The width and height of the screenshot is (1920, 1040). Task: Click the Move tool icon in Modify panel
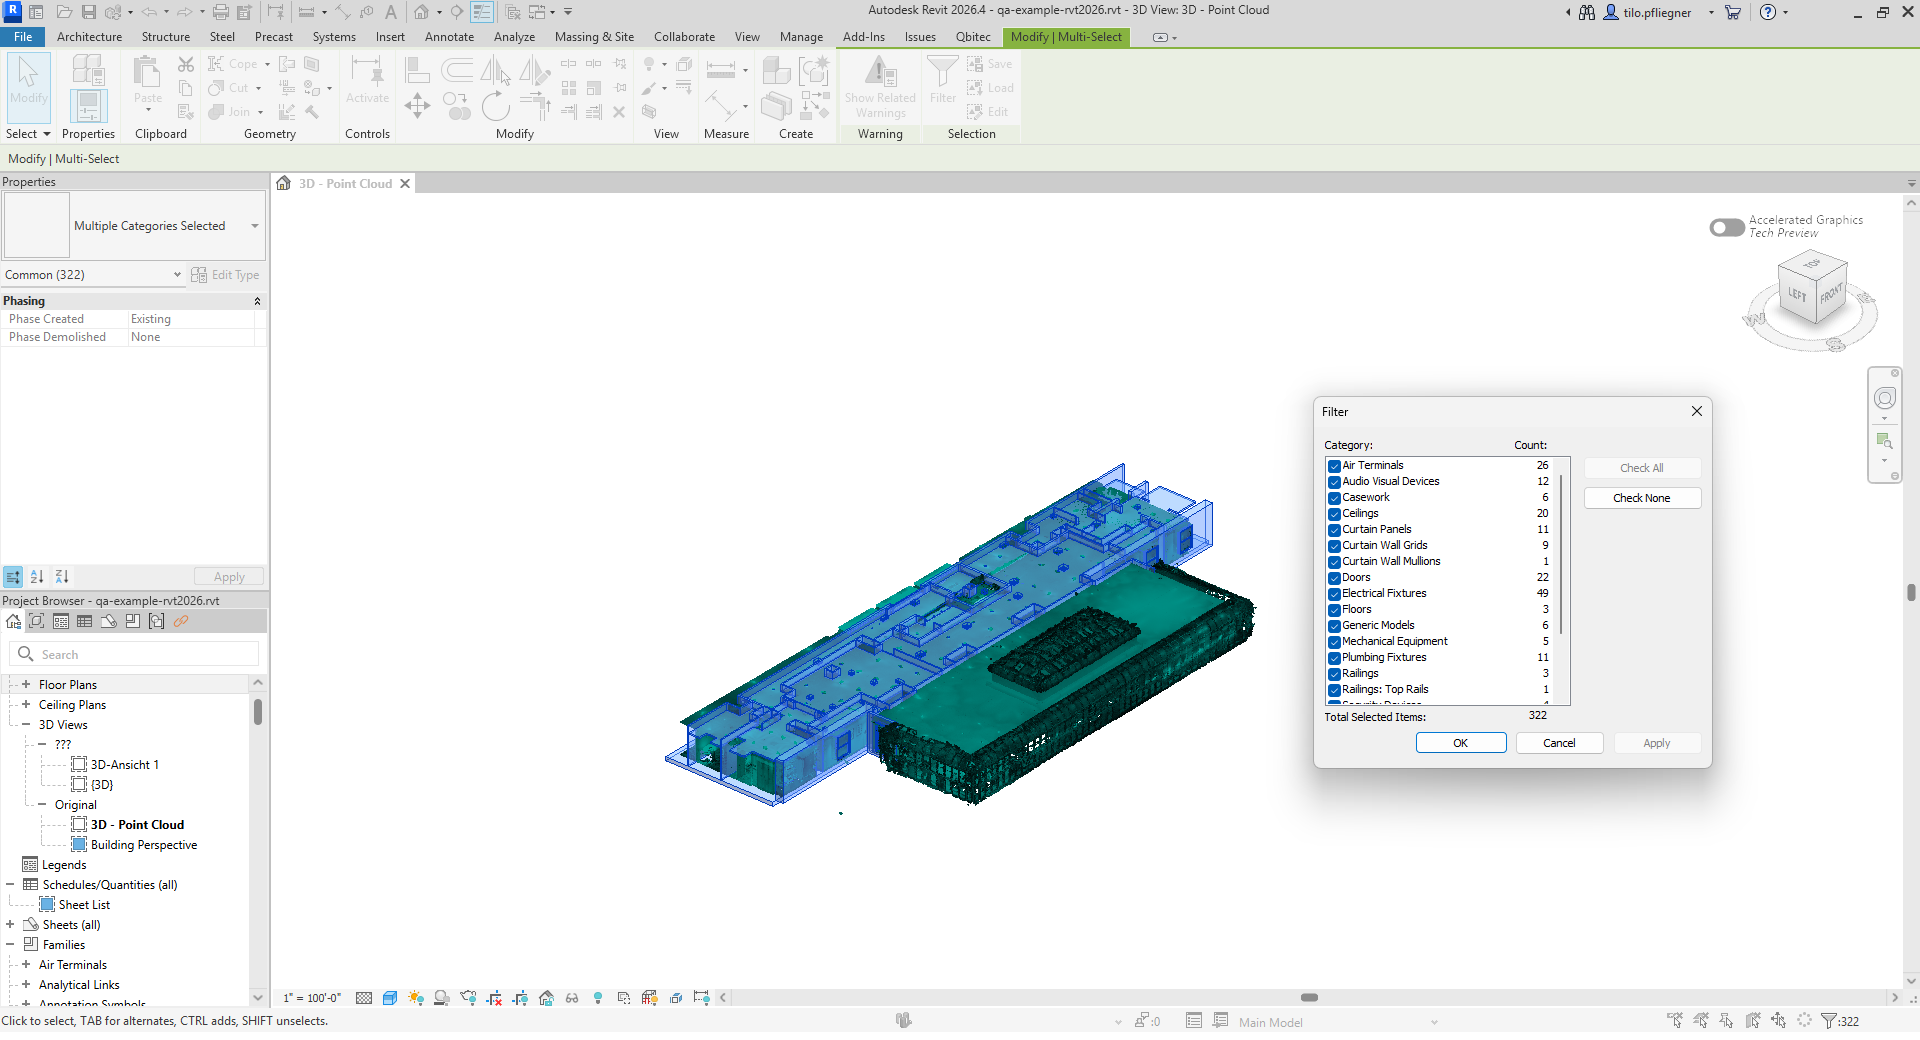[417, 105]
